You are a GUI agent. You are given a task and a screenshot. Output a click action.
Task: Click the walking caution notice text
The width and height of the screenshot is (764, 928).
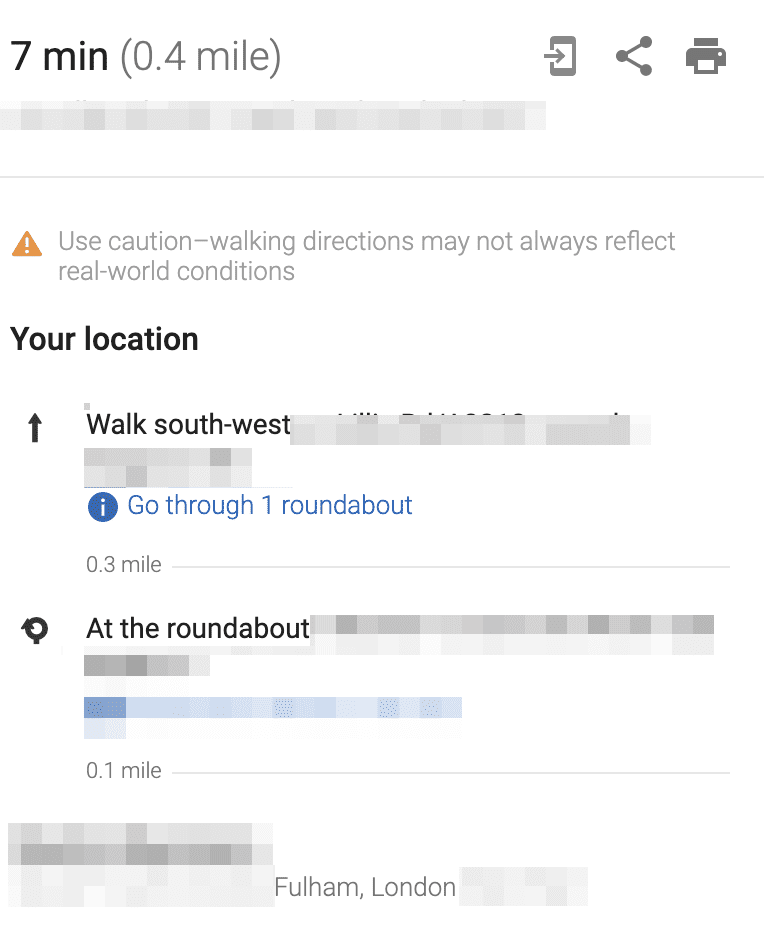[x=366, y=256]
